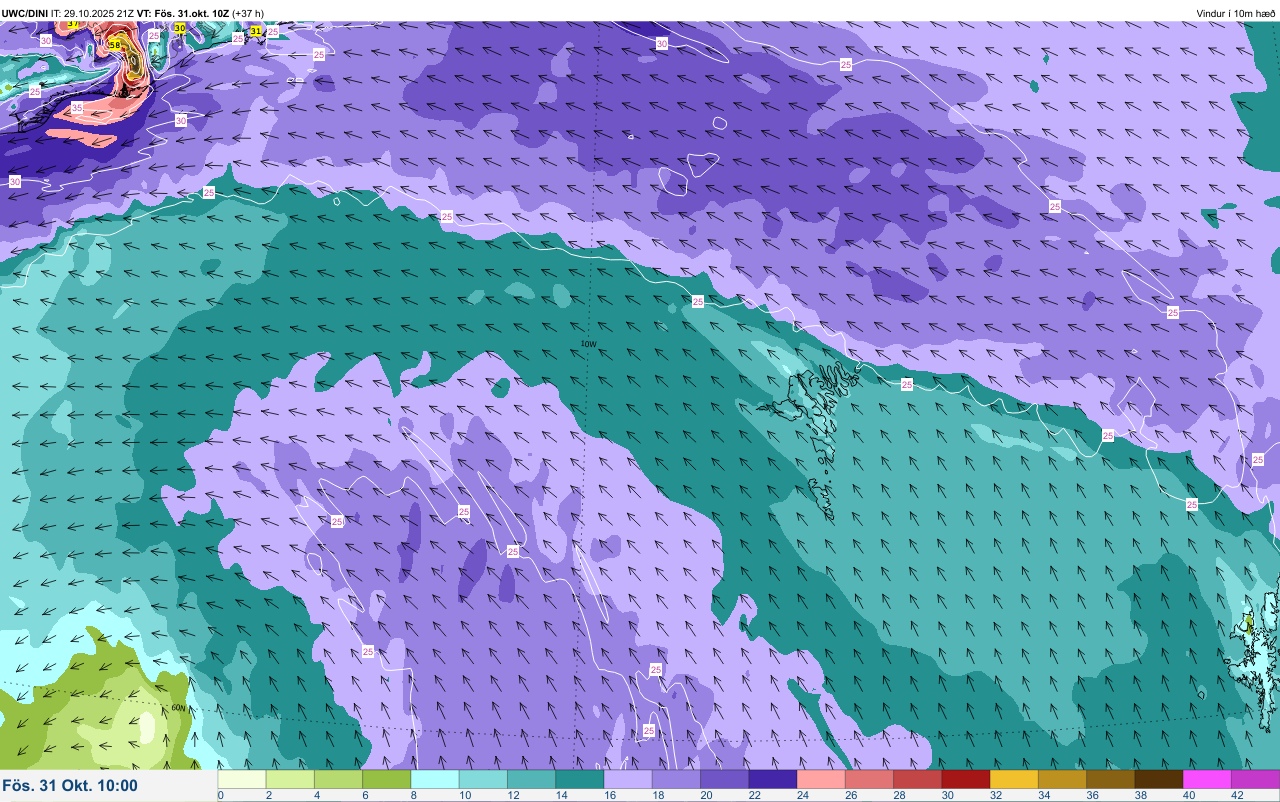Click the 20–22 violet legend swatch

point(724,779)
